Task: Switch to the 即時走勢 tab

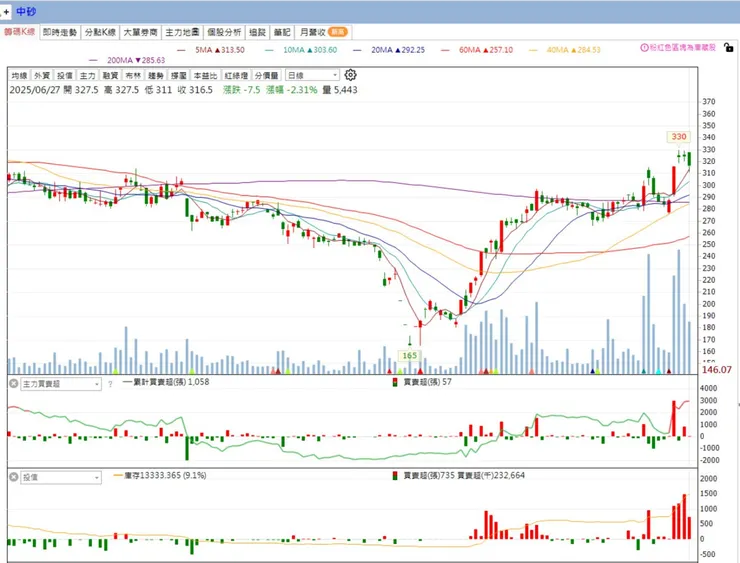Action: (x=59, y=32)
